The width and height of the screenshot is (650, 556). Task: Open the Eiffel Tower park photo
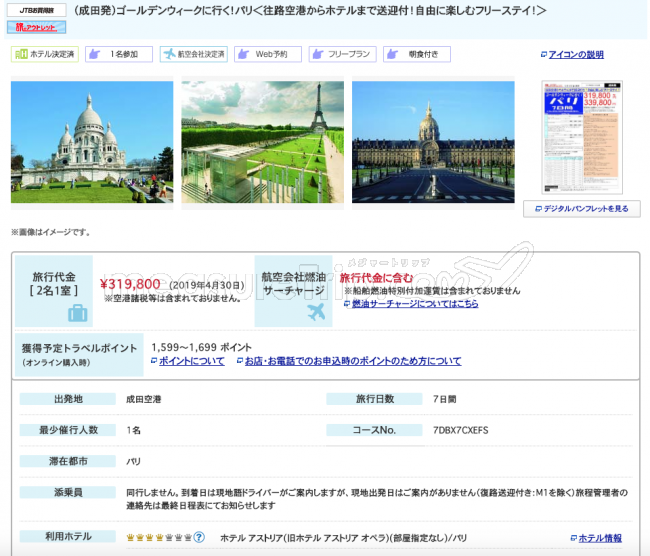262,142
